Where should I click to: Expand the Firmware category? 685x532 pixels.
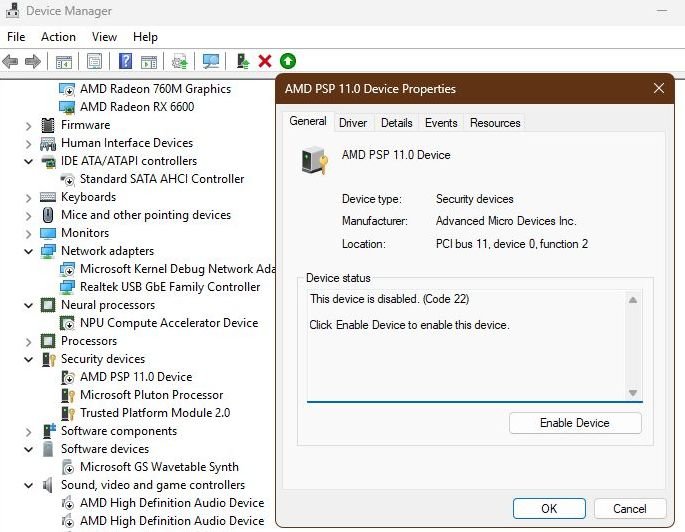point(28,126)
